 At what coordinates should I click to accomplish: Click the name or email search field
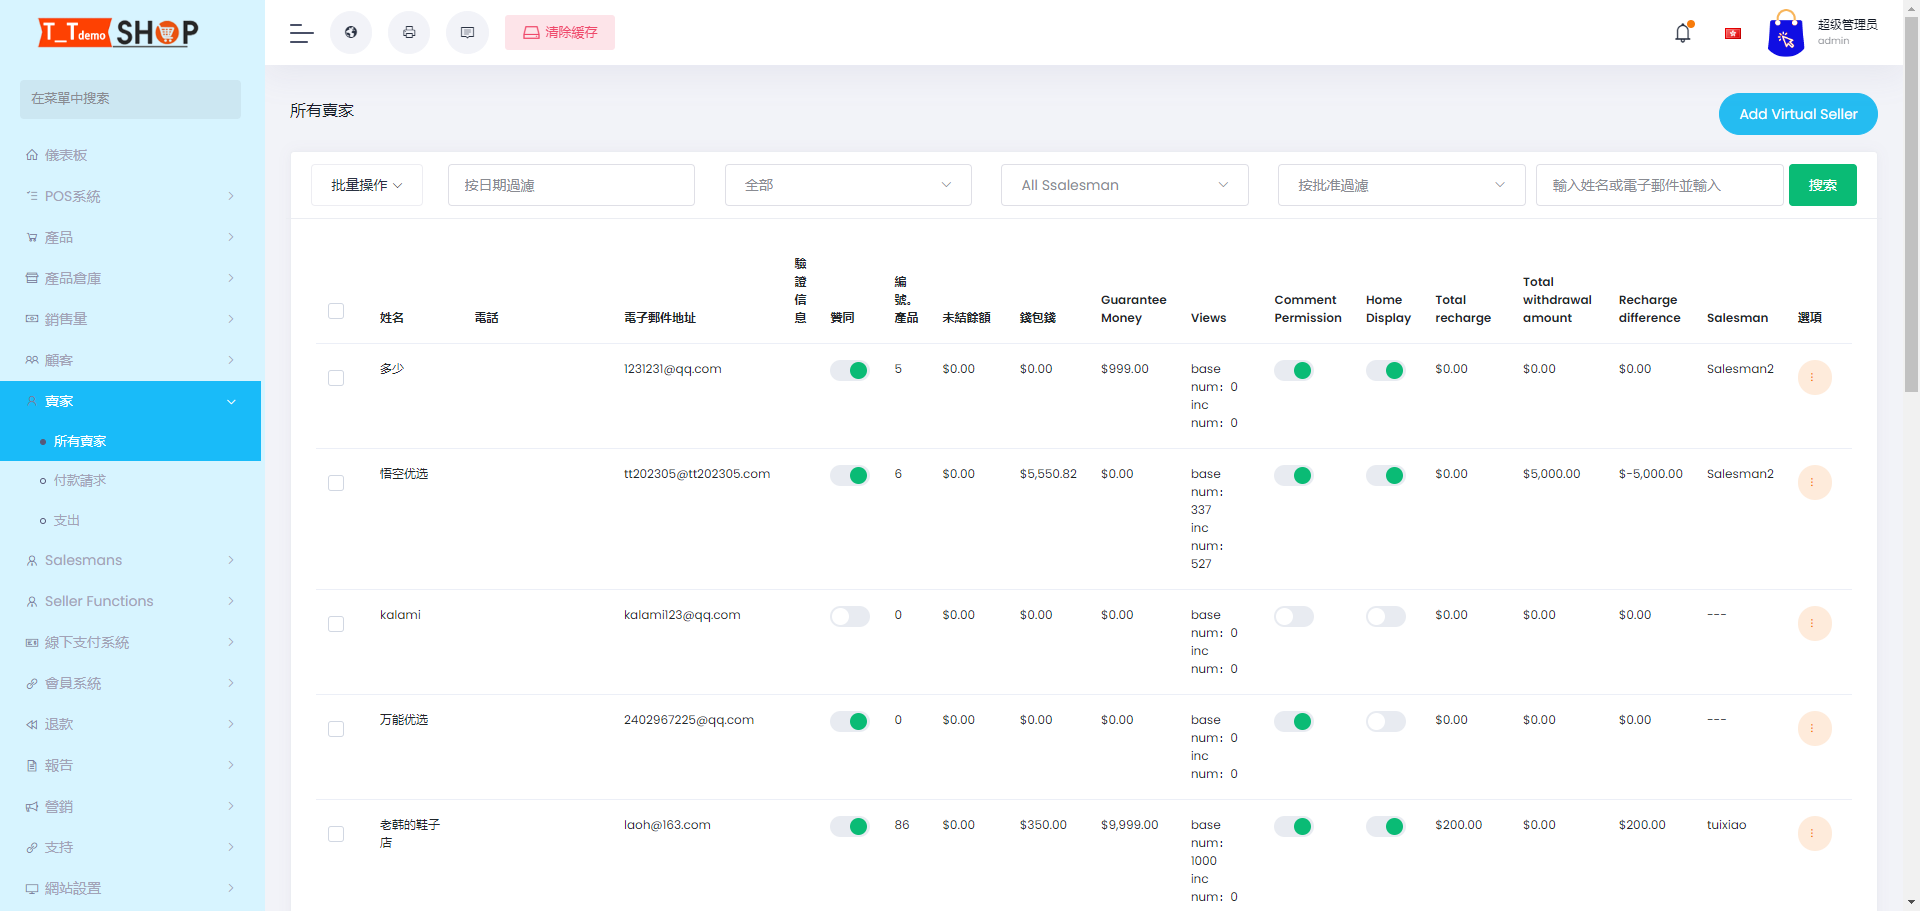point(1658,185)
